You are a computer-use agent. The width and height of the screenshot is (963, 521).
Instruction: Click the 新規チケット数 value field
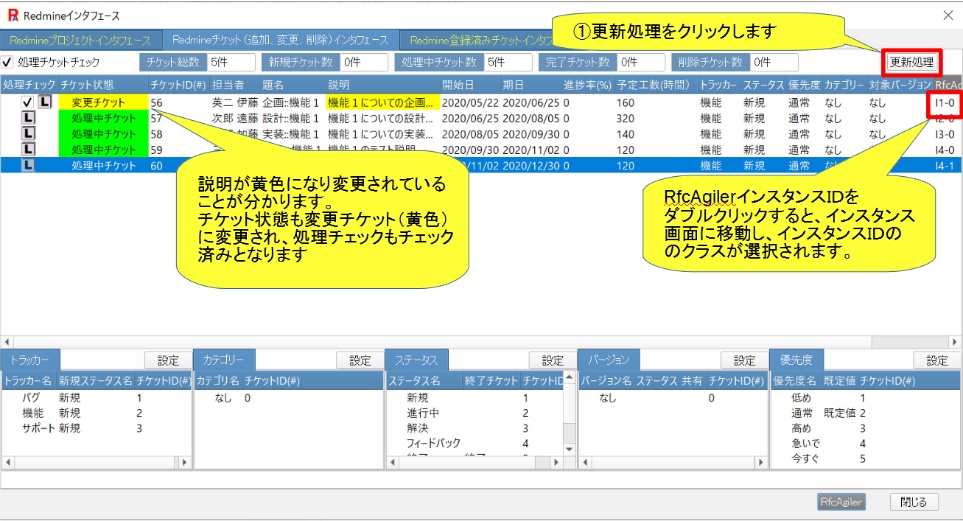click(365, 62)
